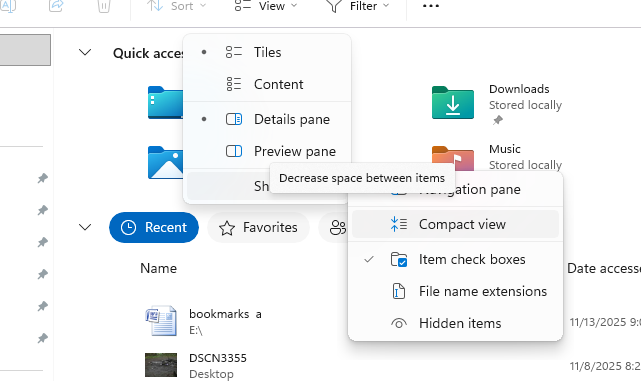Collapse the Quick access section
The height and width of the screenshot is (381, 641).
85,52
